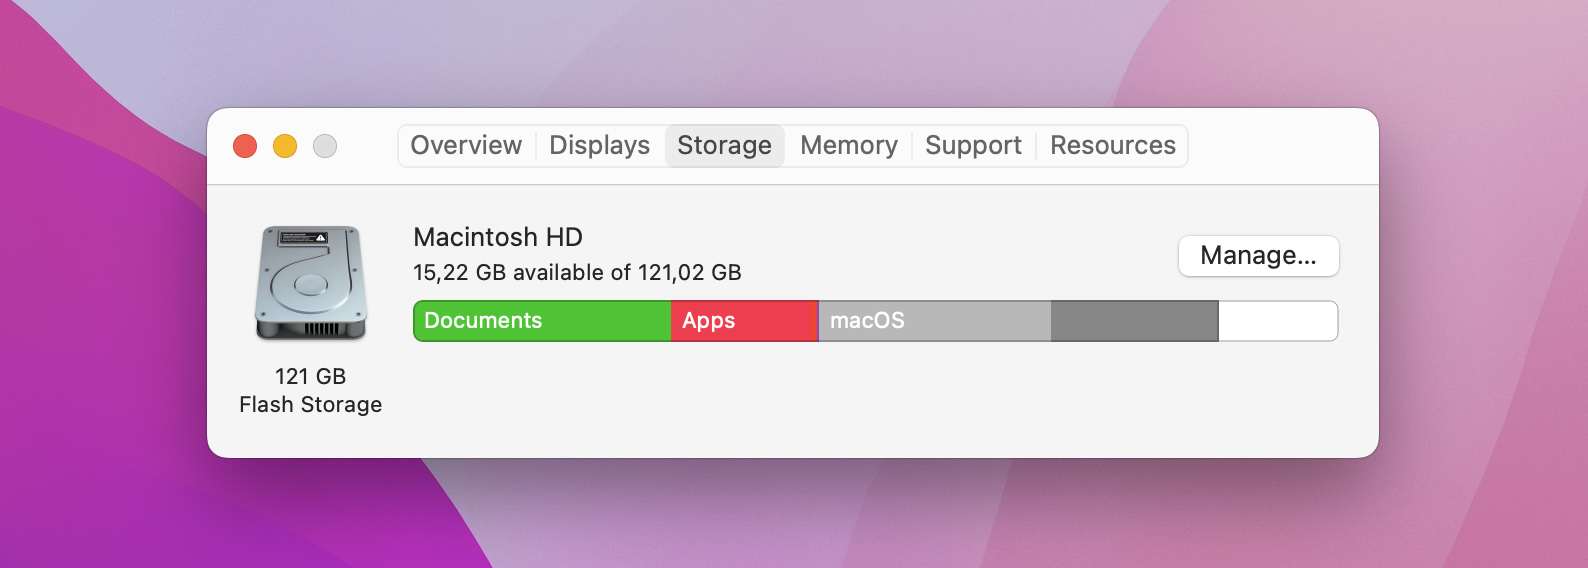This screenshot has height=568, width=1588.
Task: Click the green Documents storage segment
Action: pyautogui.click(x=542, y=321)
